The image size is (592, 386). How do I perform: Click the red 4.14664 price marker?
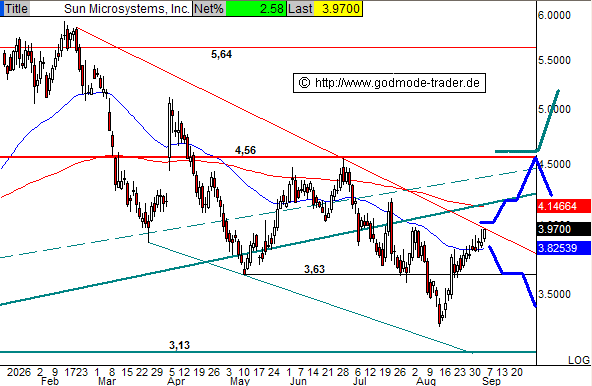(563, 206)
